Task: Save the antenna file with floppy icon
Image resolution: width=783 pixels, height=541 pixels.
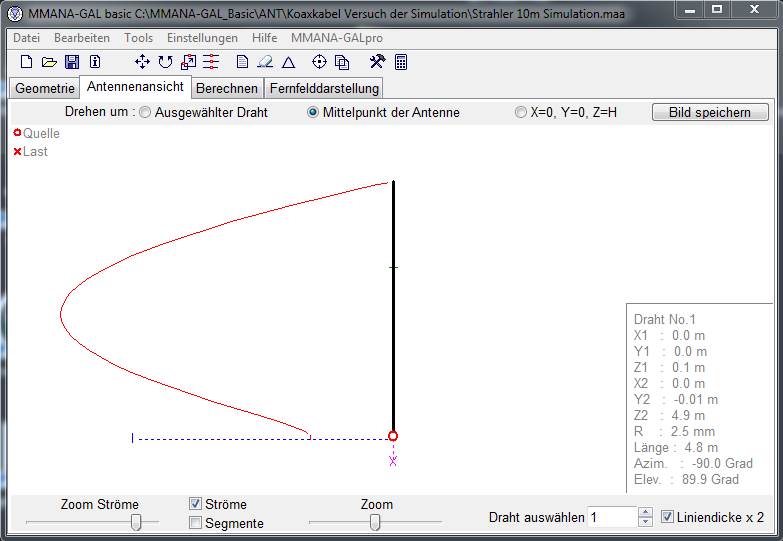Action: (x=72, y=62)
